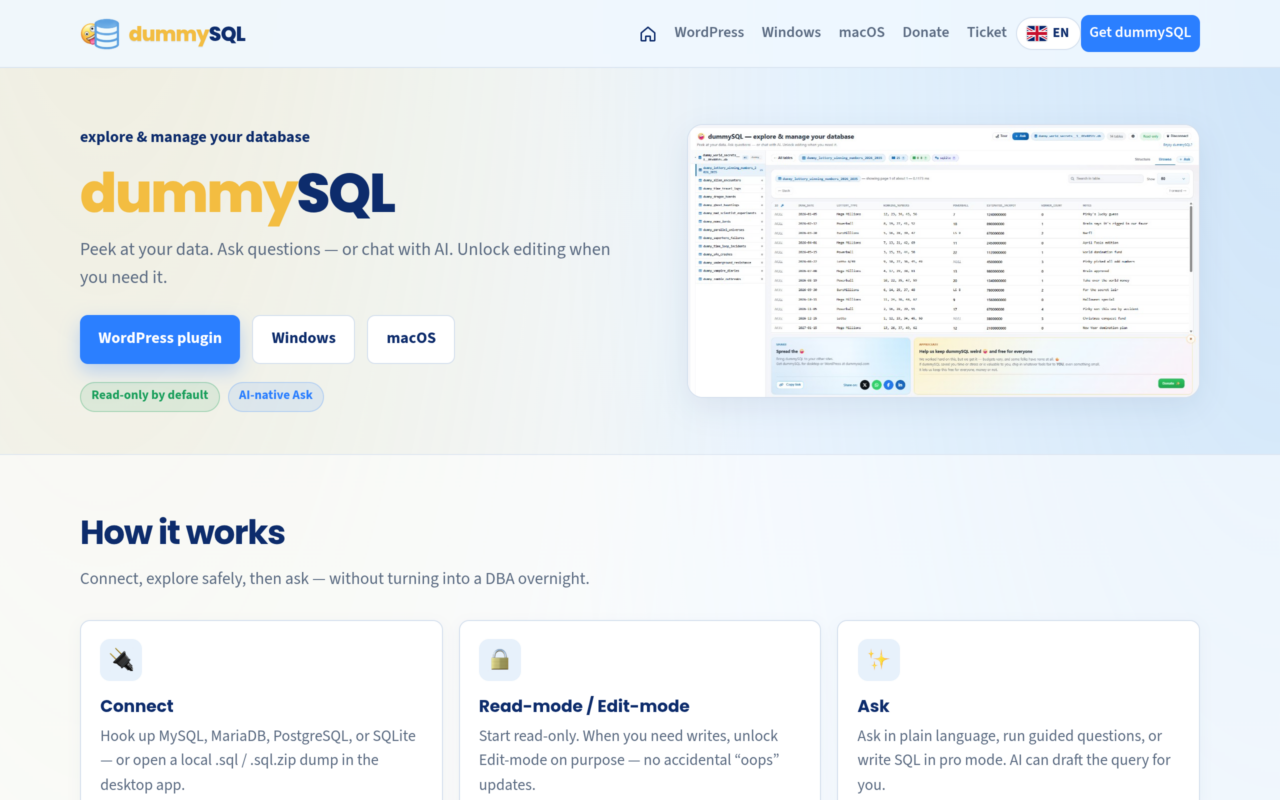Click the Get dummySQL button

[x=1140, y=33]
